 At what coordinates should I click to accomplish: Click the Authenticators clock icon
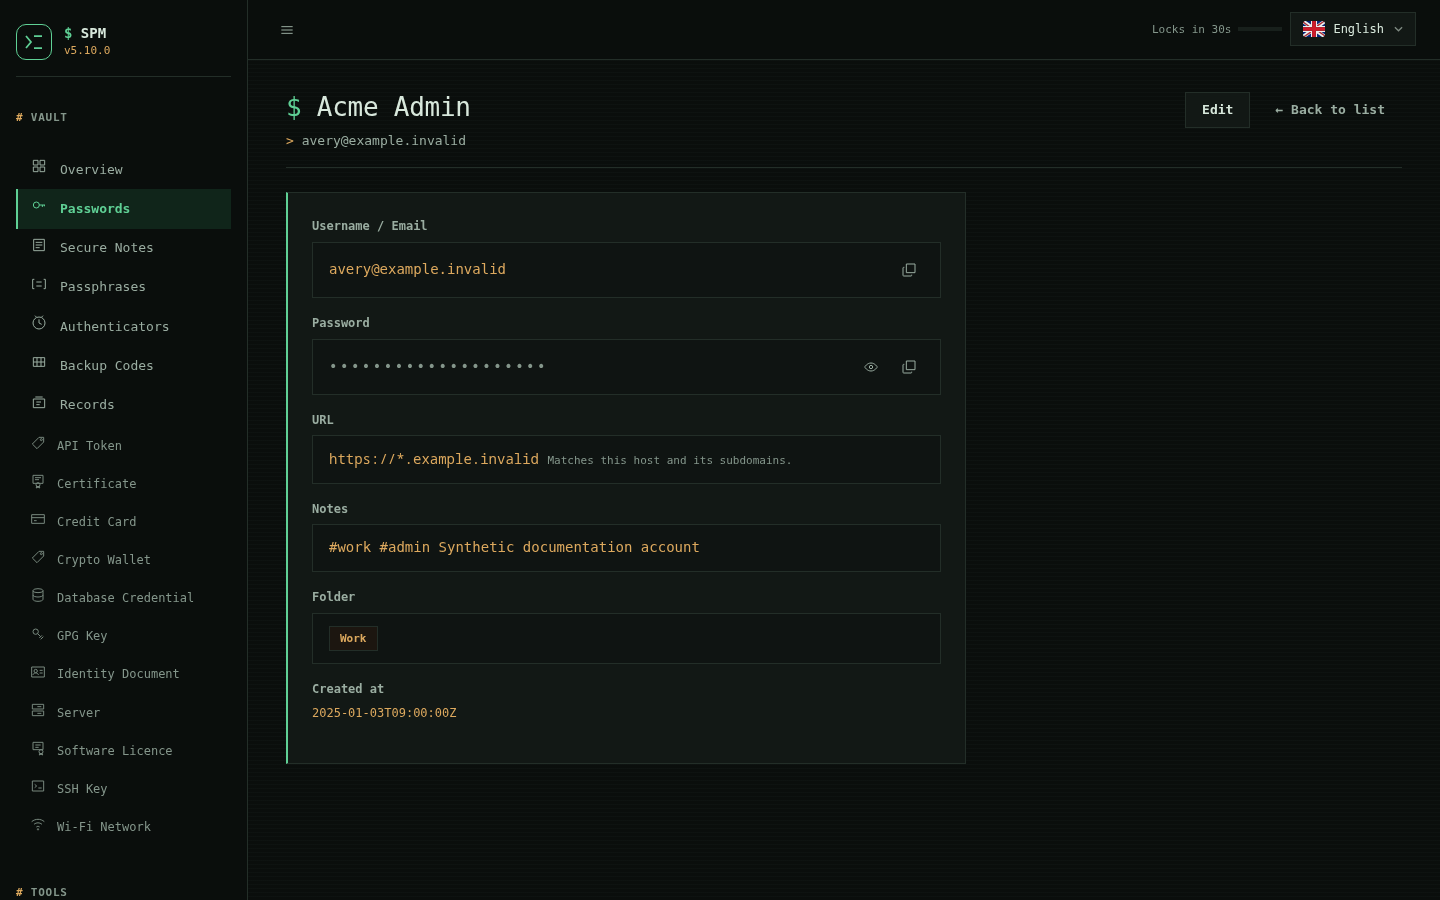click(x=39, y=323)
